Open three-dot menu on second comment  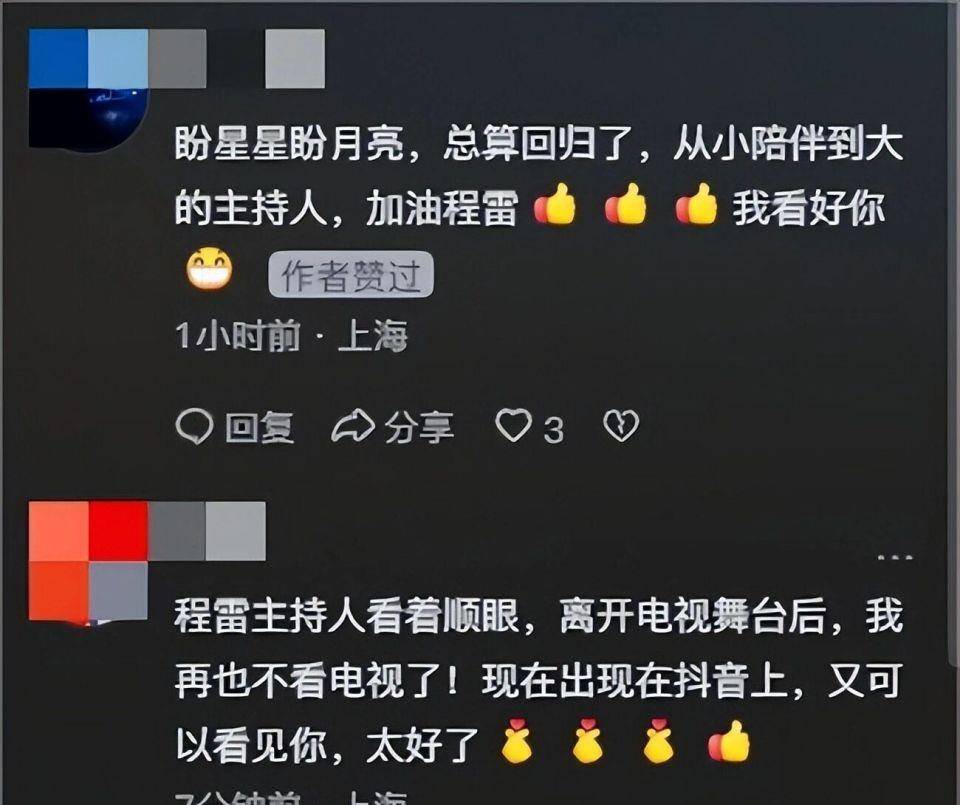tap(896, 558)
